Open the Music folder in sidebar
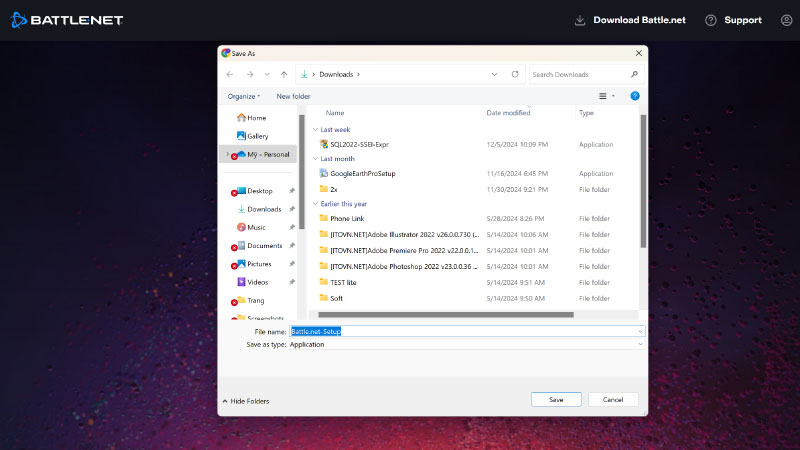This screenshot has width=800, height=450. point(256,227)
